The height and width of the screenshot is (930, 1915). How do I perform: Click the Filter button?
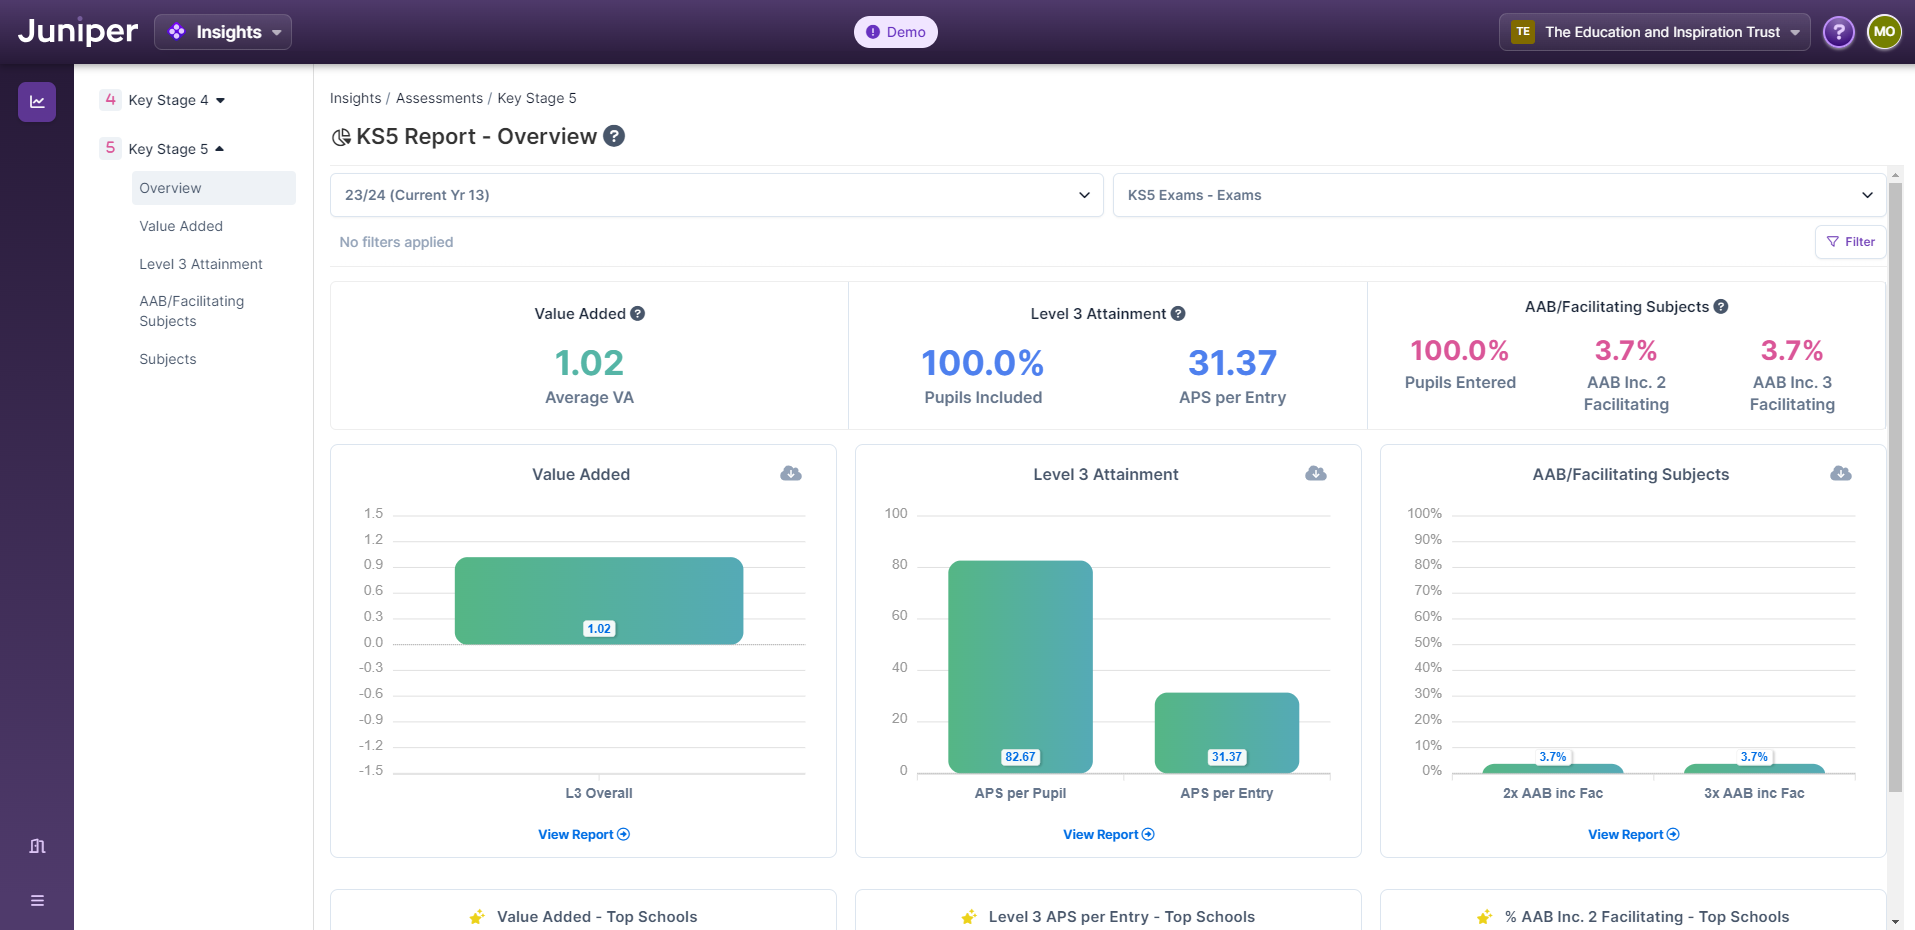point(1850,242)
